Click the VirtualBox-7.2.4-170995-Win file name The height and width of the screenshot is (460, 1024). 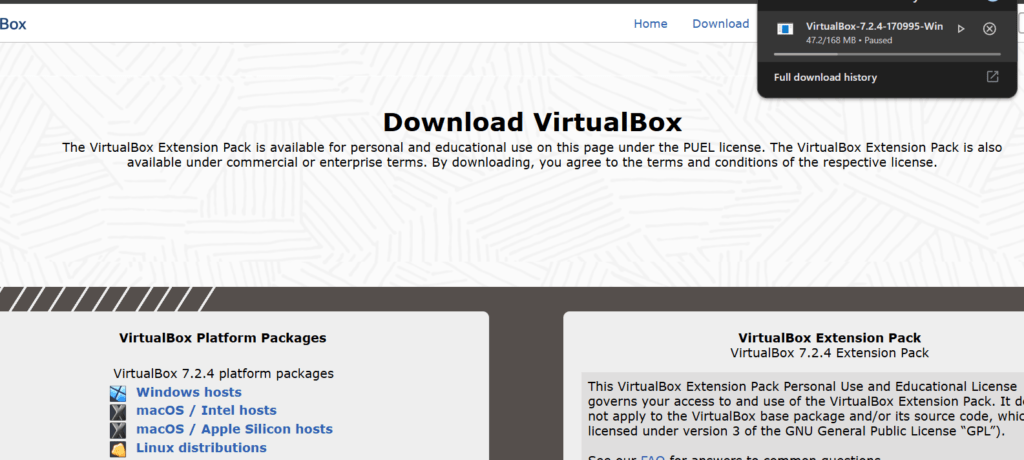click(x=873, y=26)
